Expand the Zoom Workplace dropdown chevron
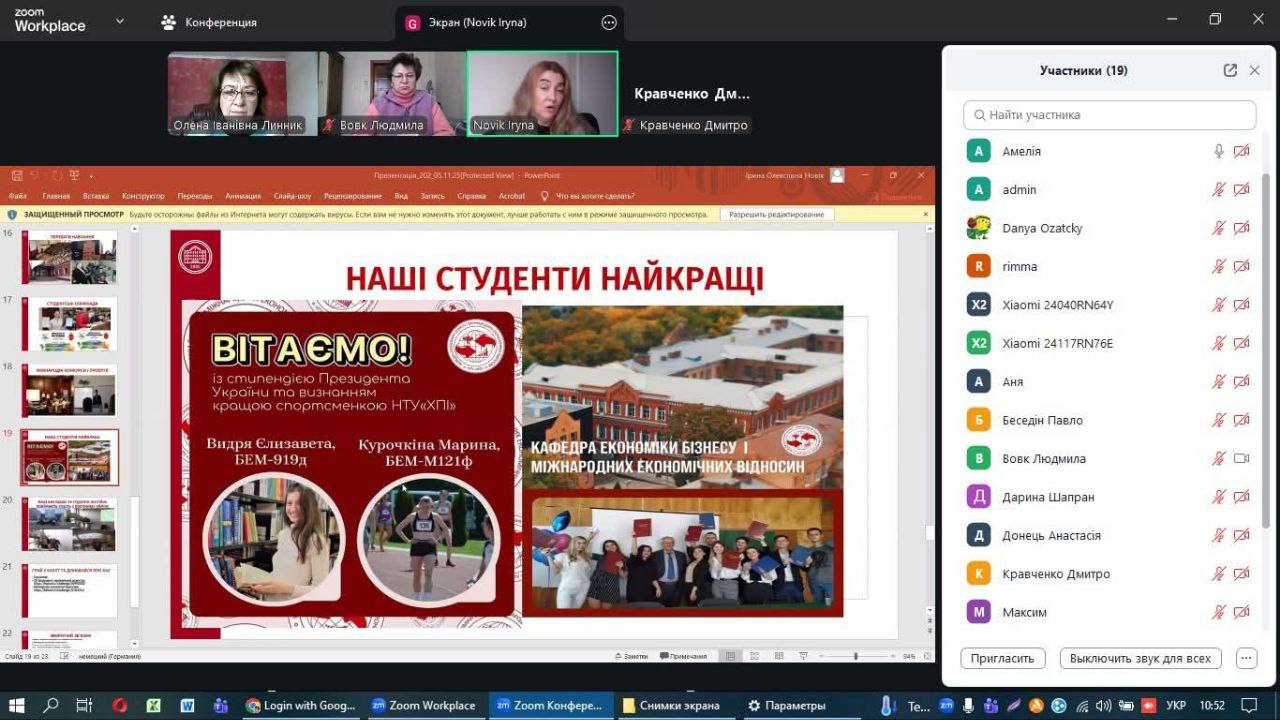This screenshot has width=1280, height=720. pyautogui.click(x=118, y=21)
